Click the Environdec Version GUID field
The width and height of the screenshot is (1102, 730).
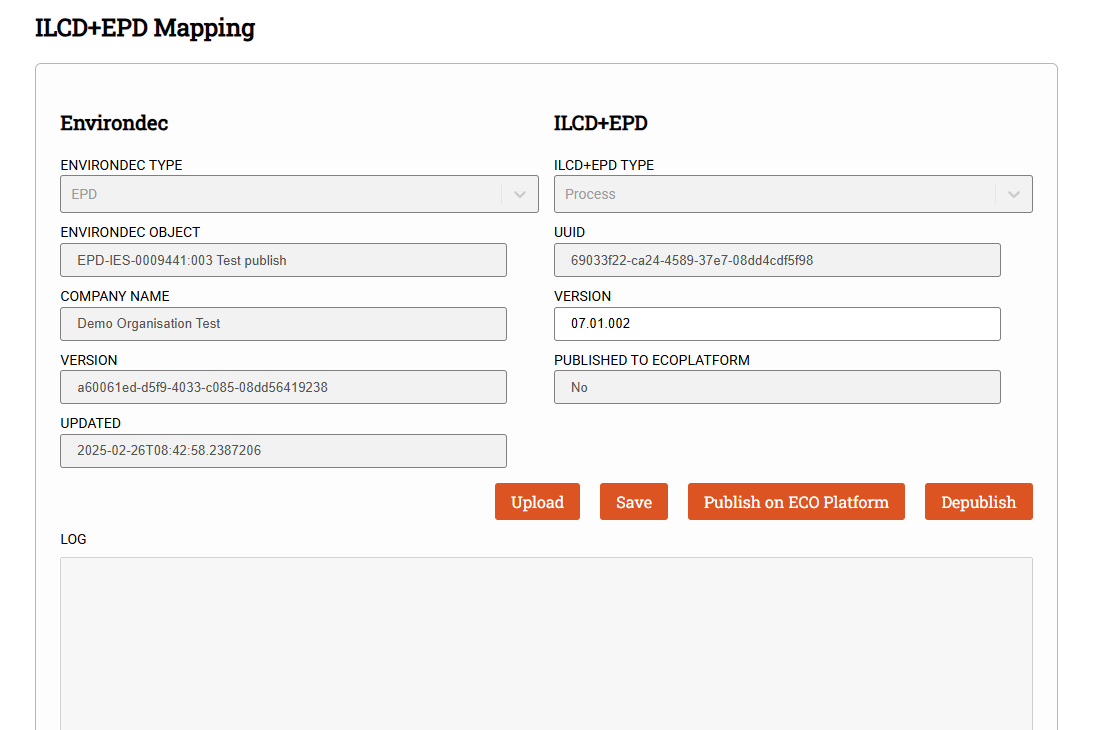point(283,387)
